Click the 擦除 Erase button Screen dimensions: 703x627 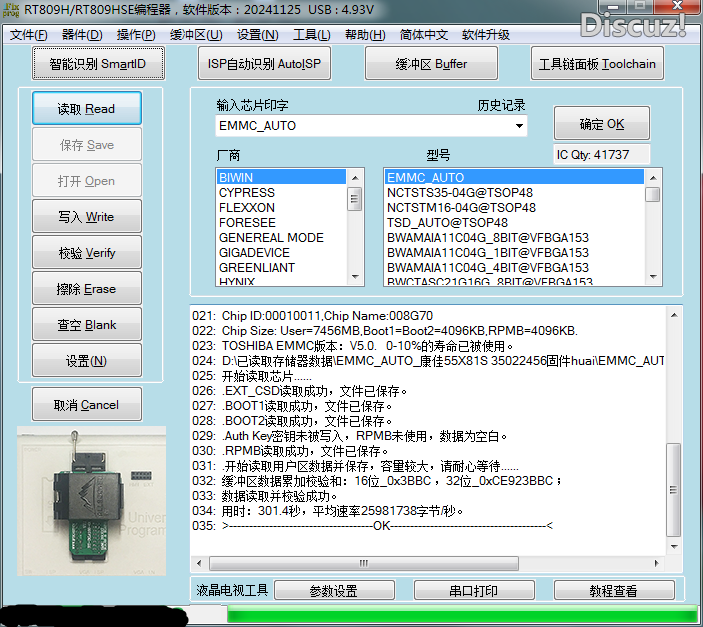click(x=87, y=288)
